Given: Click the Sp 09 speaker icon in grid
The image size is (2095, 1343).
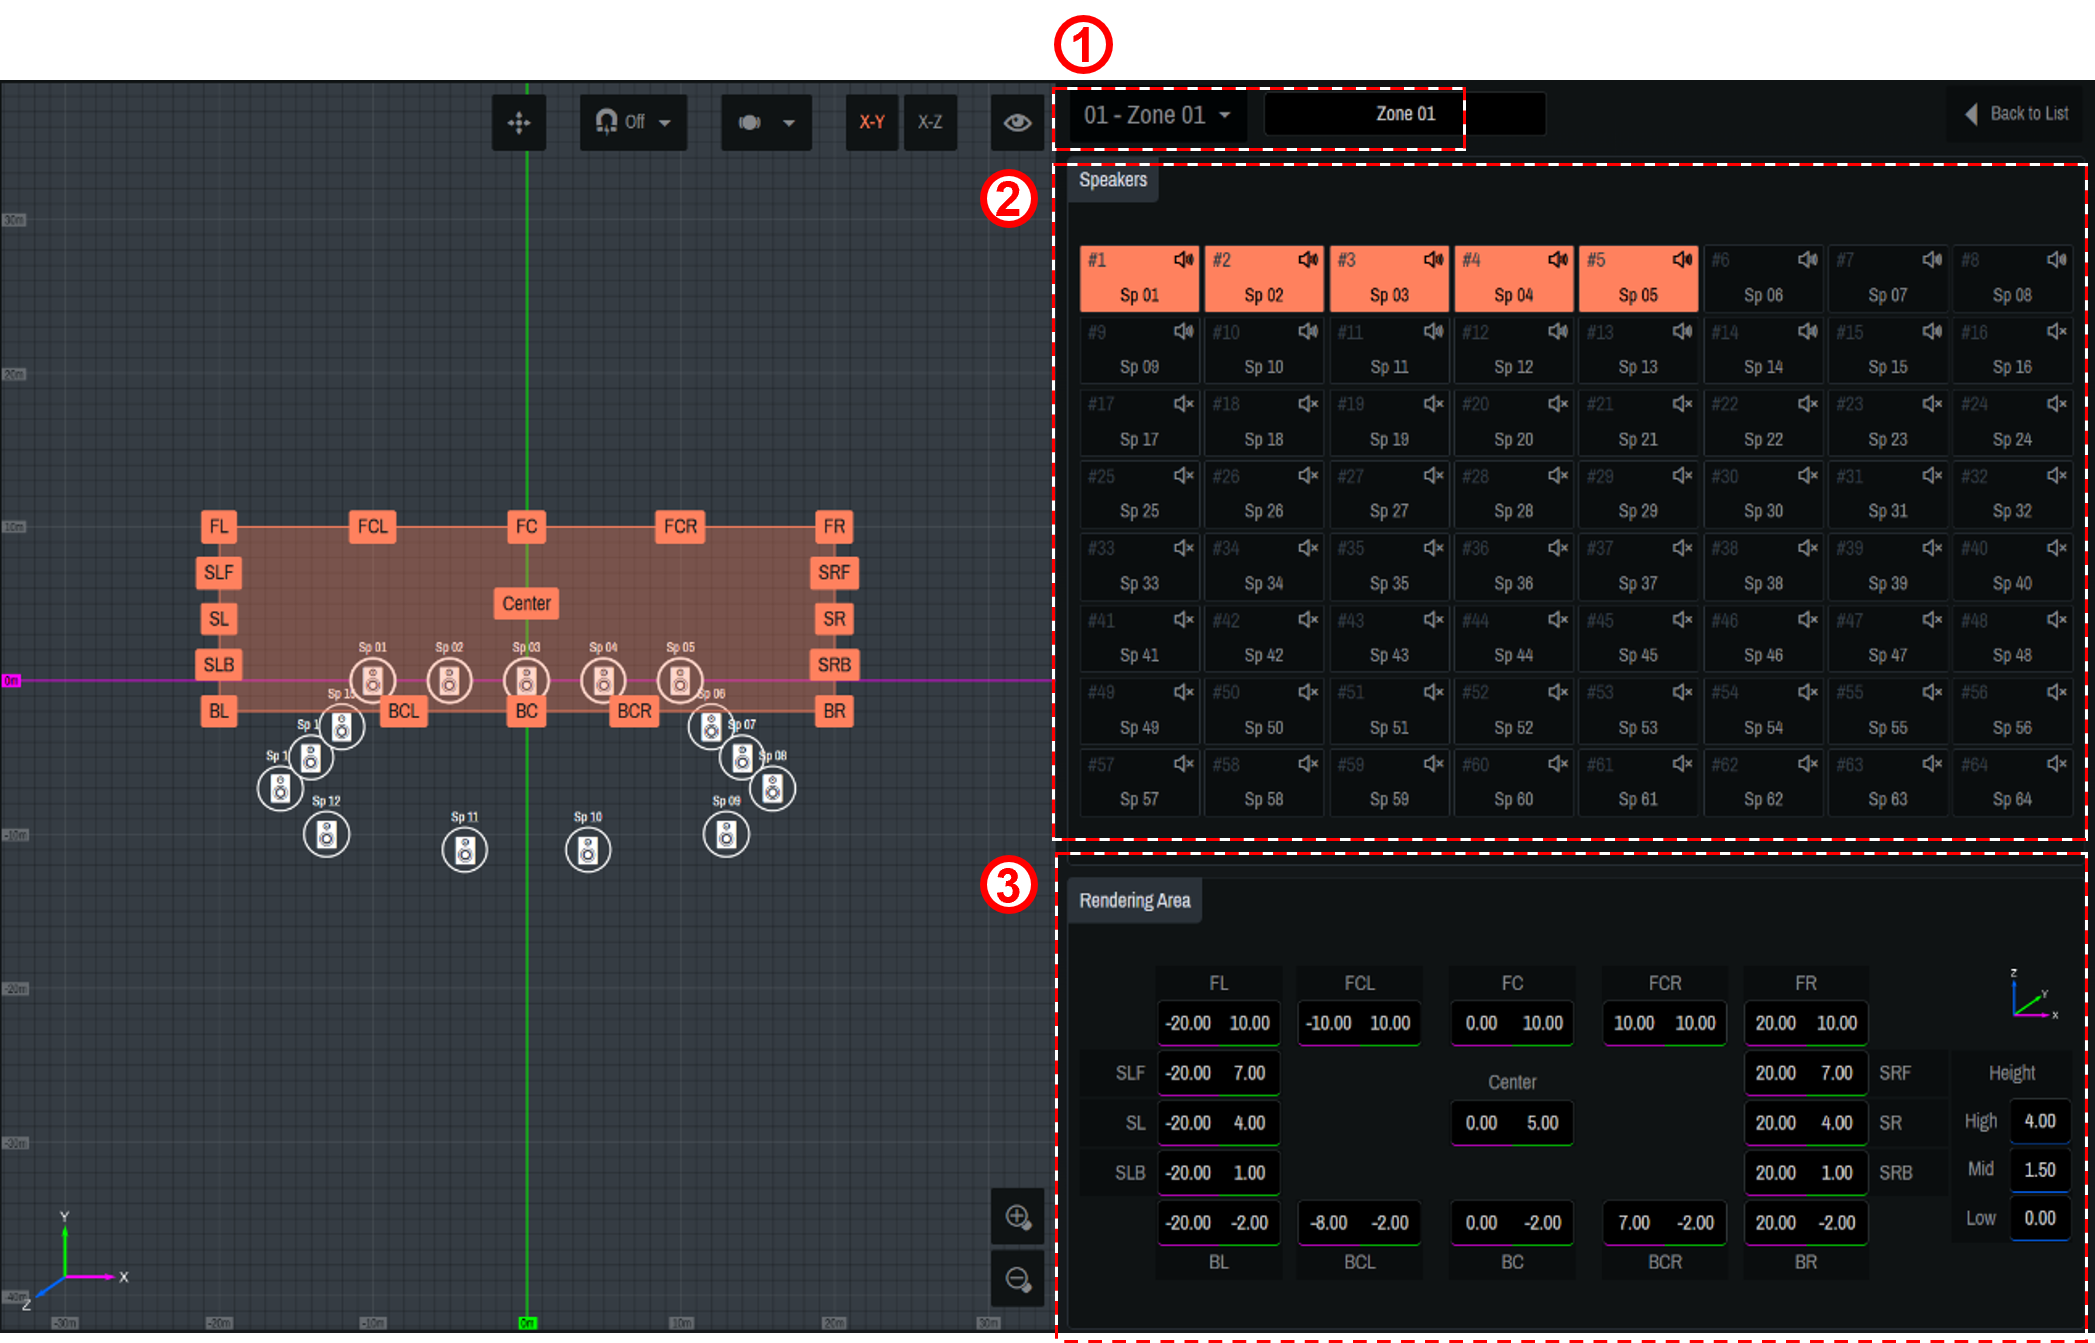Looking at the screenshot, I should (726, 834).
